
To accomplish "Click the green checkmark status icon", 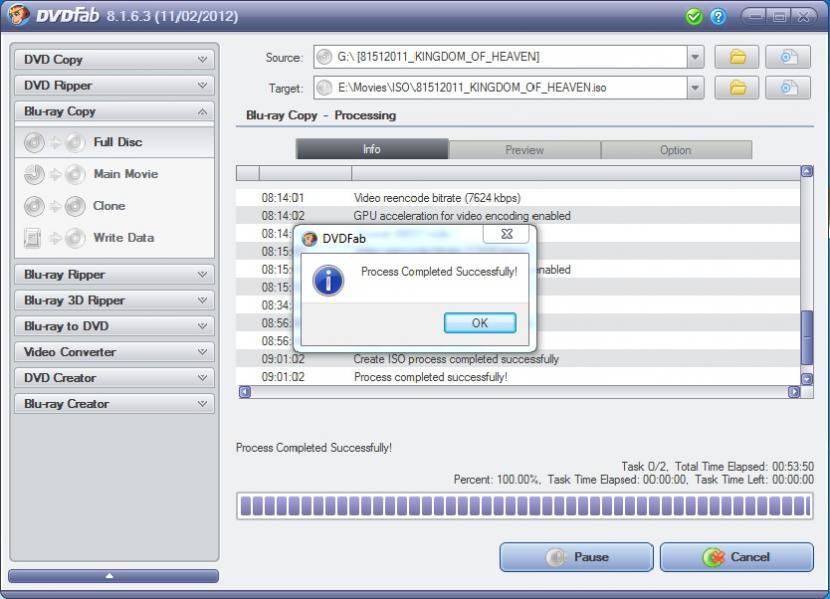I will click(693, 17).
